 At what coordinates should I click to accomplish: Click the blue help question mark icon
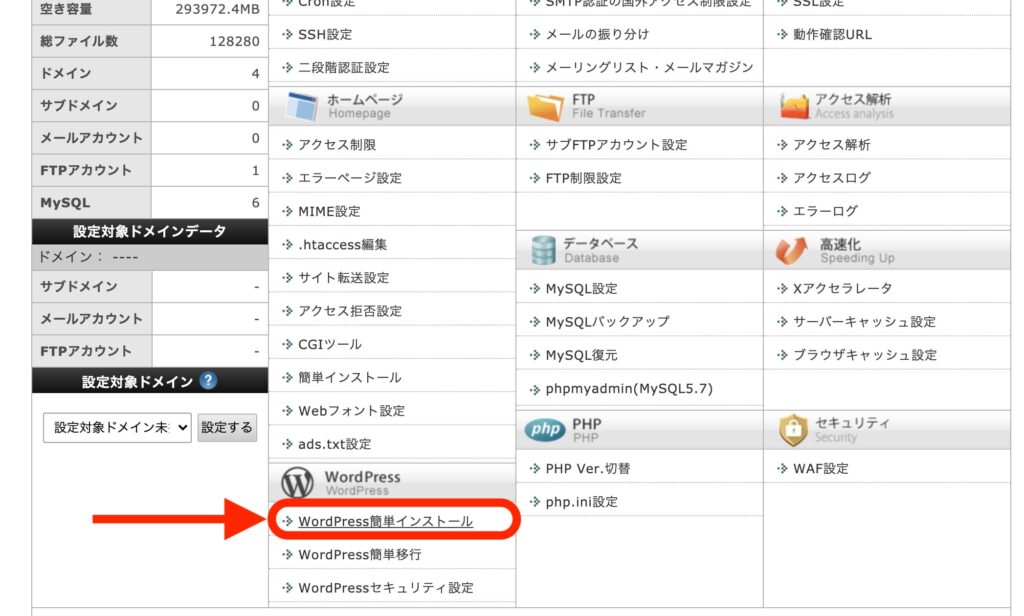208,381
